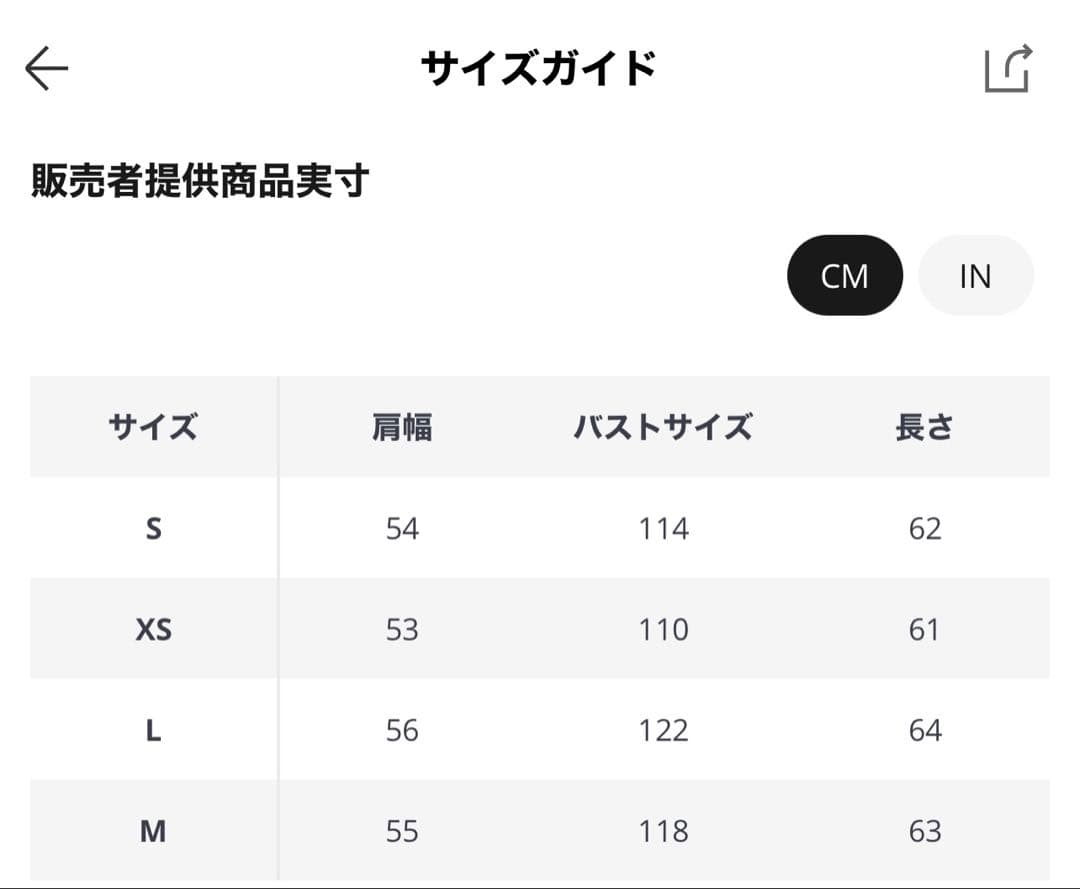1080x889 pixels.
Task: Click the 肩幅 column header
Action: (x=403, y=427)
